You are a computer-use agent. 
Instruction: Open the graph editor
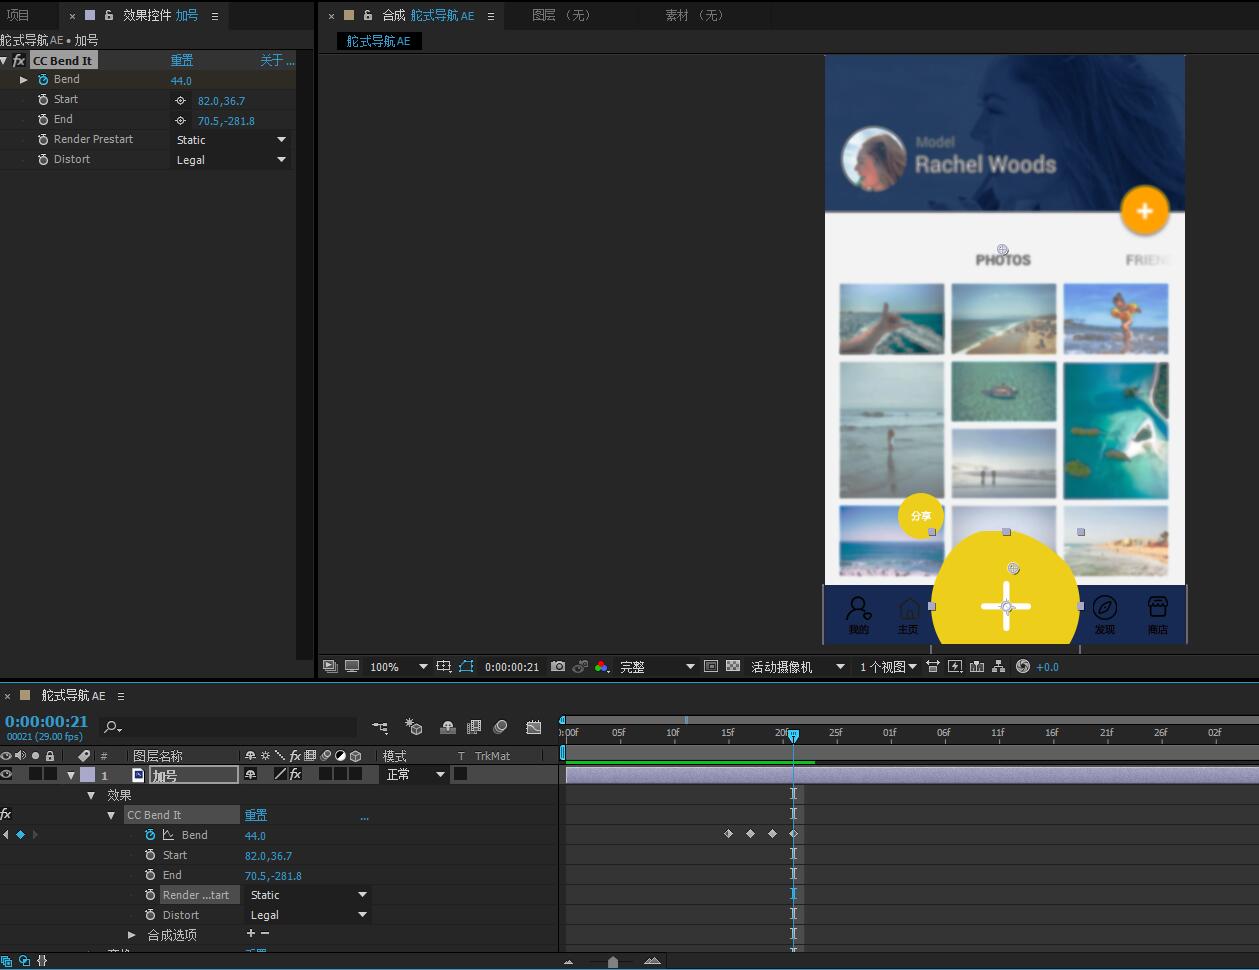[x=534, y=728]
